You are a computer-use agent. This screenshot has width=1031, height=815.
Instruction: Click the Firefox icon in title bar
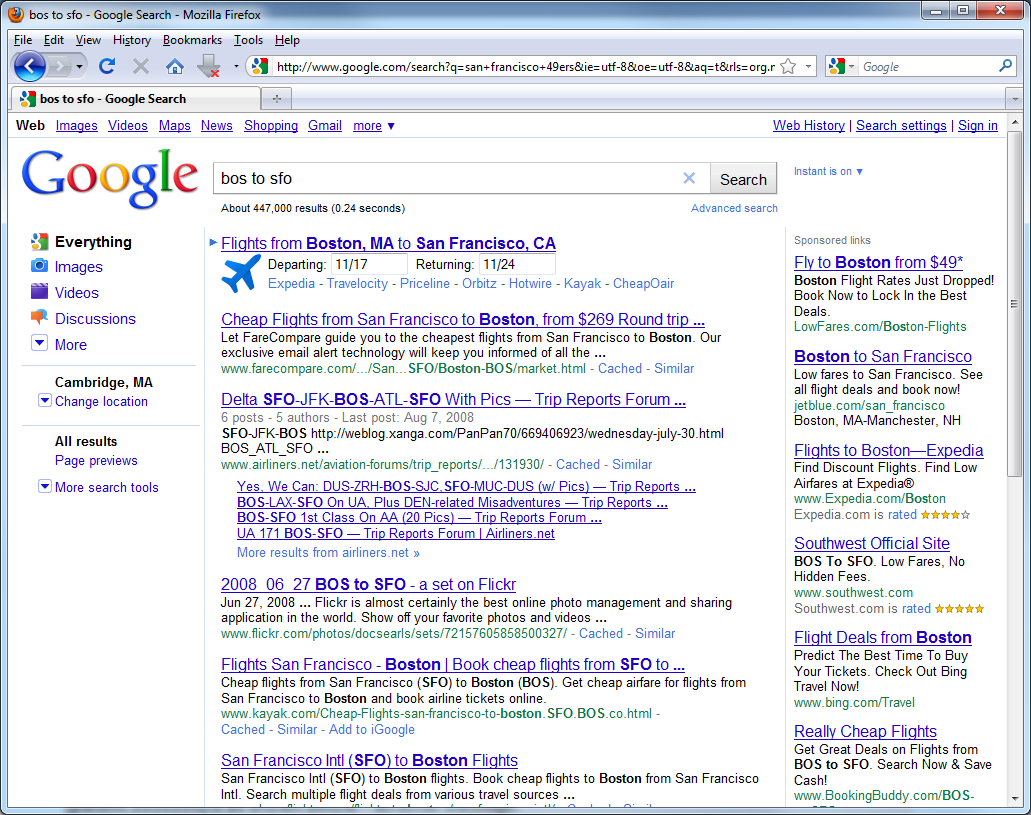(16, 14)
